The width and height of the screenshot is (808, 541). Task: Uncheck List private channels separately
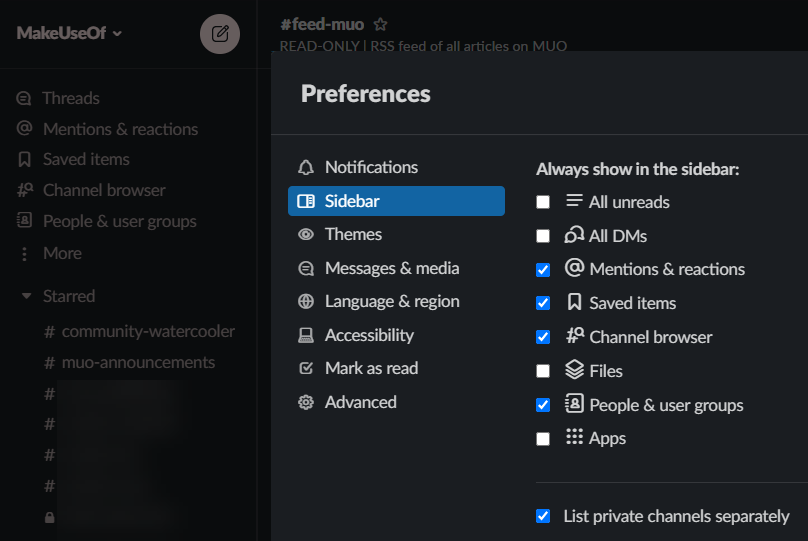(543, 516)
